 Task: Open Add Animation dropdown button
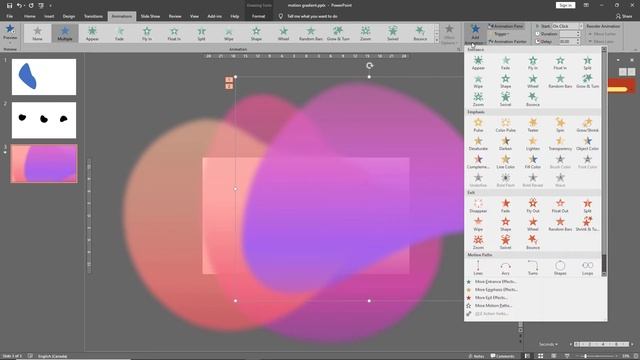click(475, 34)
